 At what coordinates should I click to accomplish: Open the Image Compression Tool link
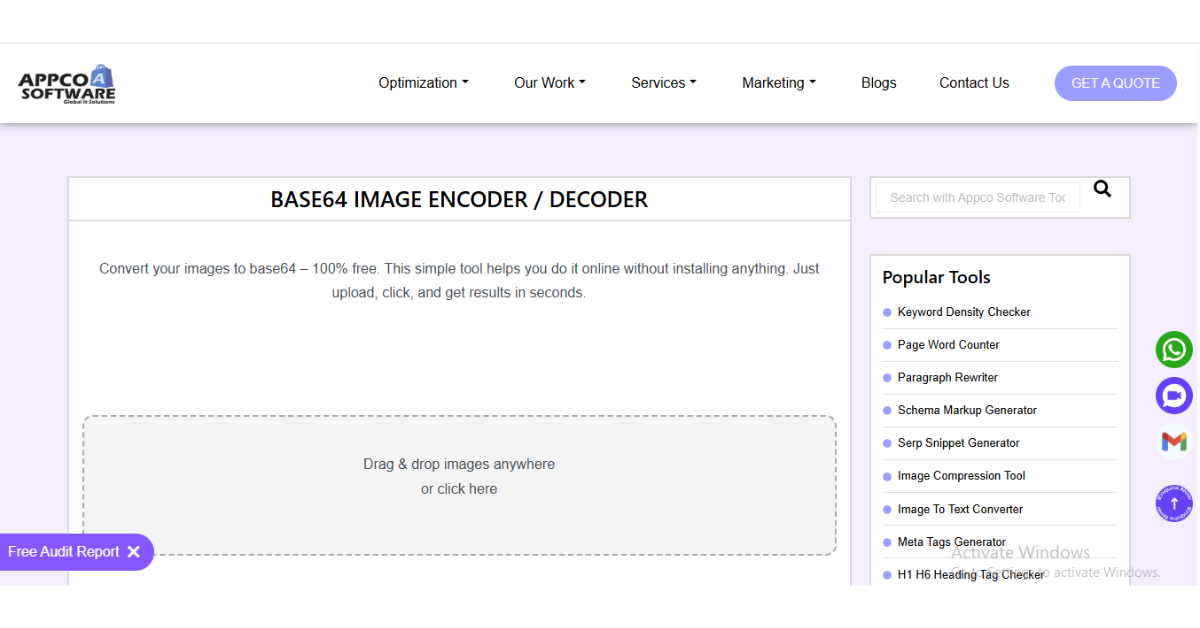[961, 476]
